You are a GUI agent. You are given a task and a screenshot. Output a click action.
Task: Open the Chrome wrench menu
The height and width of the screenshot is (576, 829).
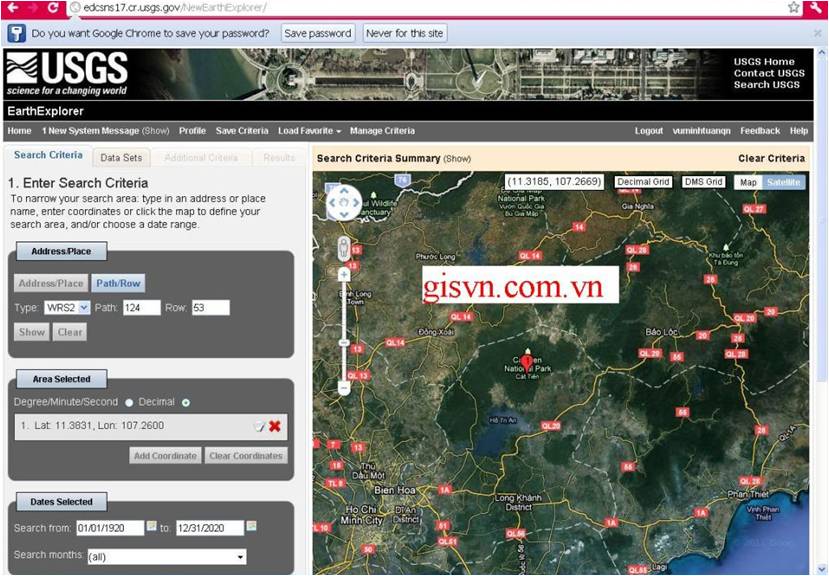(815, 7)
